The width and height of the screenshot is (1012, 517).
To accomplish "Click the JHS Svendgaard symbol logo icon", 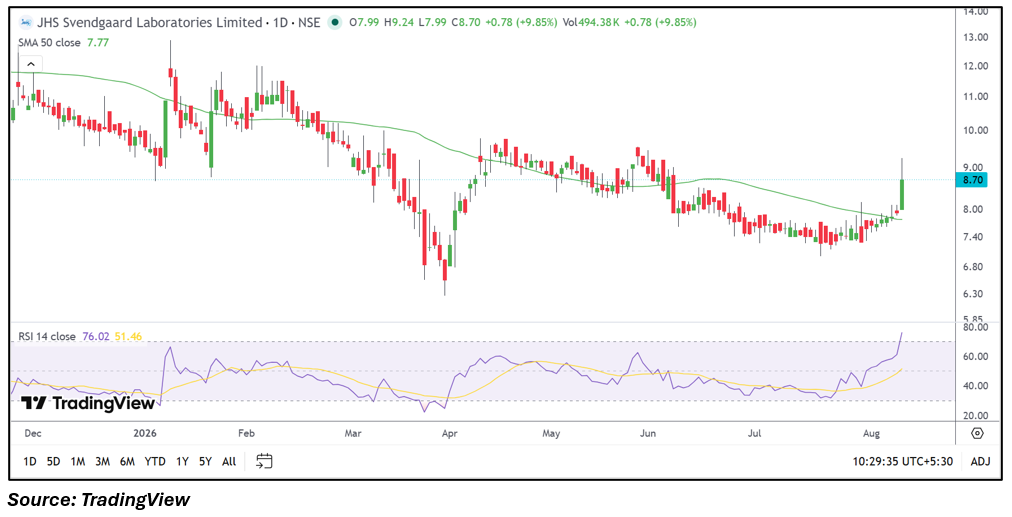I will pos(25,23).
